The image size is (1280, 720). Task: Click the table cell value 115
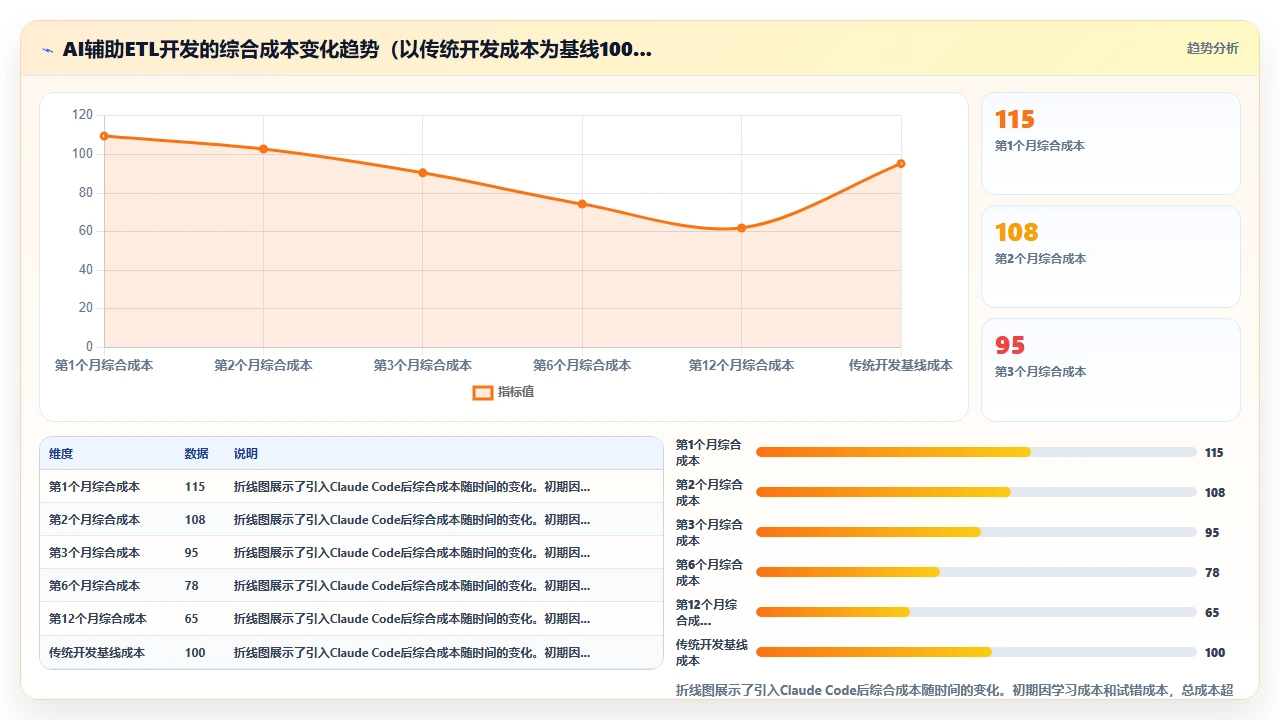point(195,487)
